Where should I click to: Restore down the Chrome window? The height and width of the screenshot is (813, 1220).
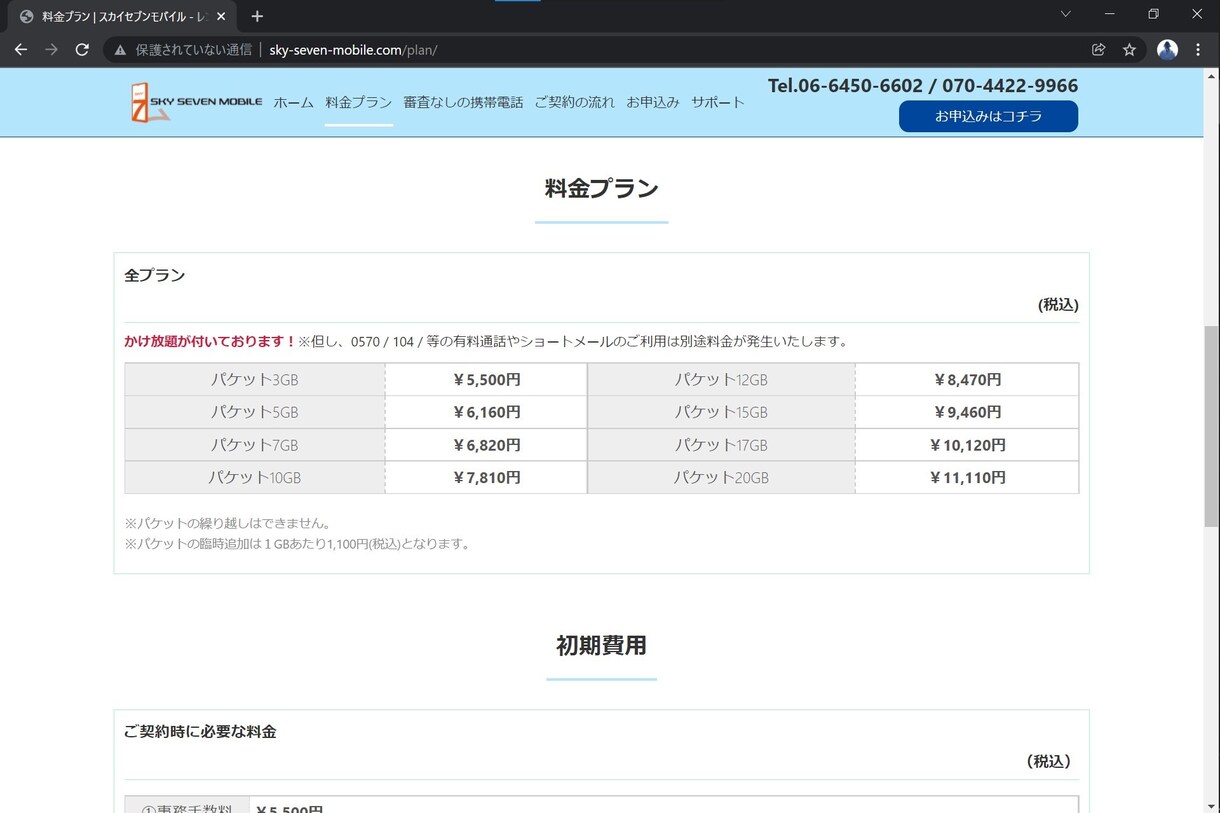pos(1153,14)
